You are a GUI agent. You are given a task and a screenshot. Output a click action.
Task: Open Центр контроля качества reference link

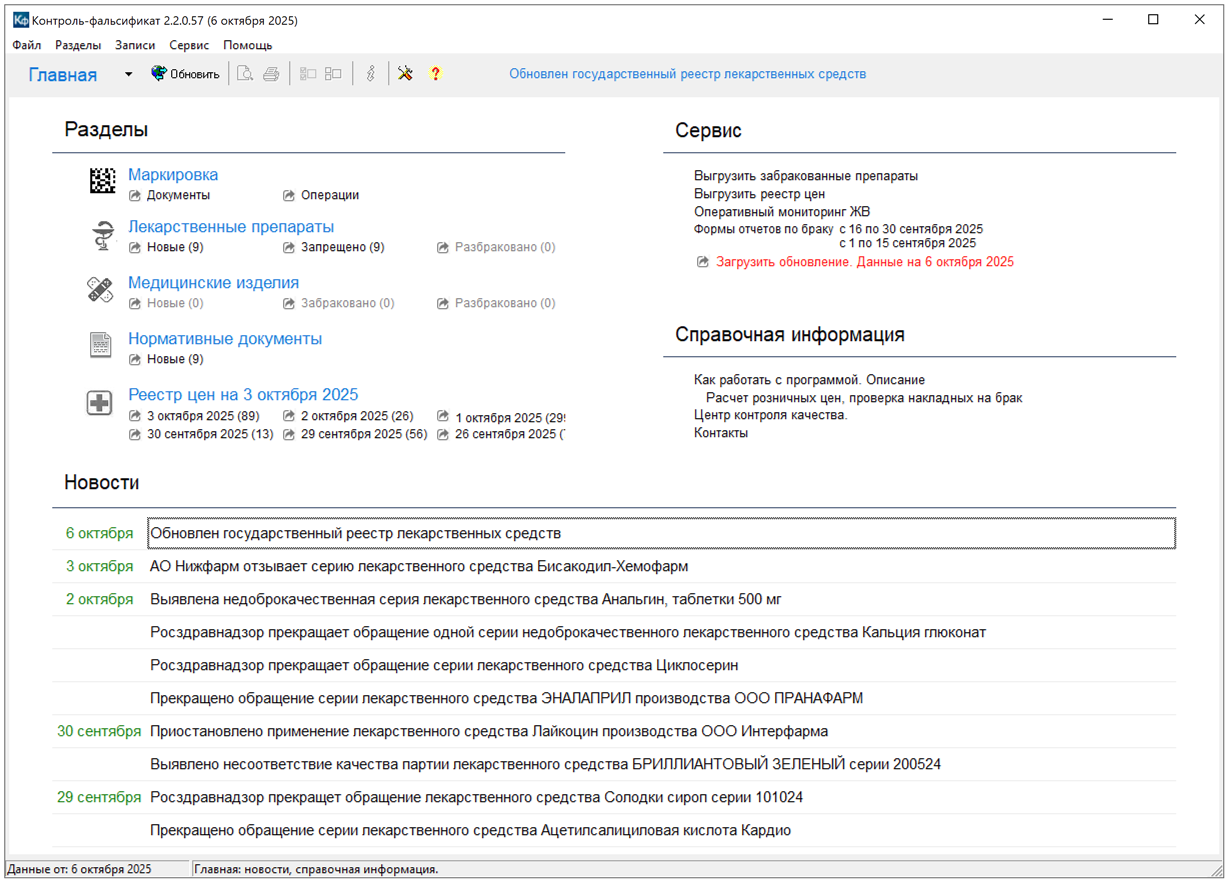click(x=770, y=415)
